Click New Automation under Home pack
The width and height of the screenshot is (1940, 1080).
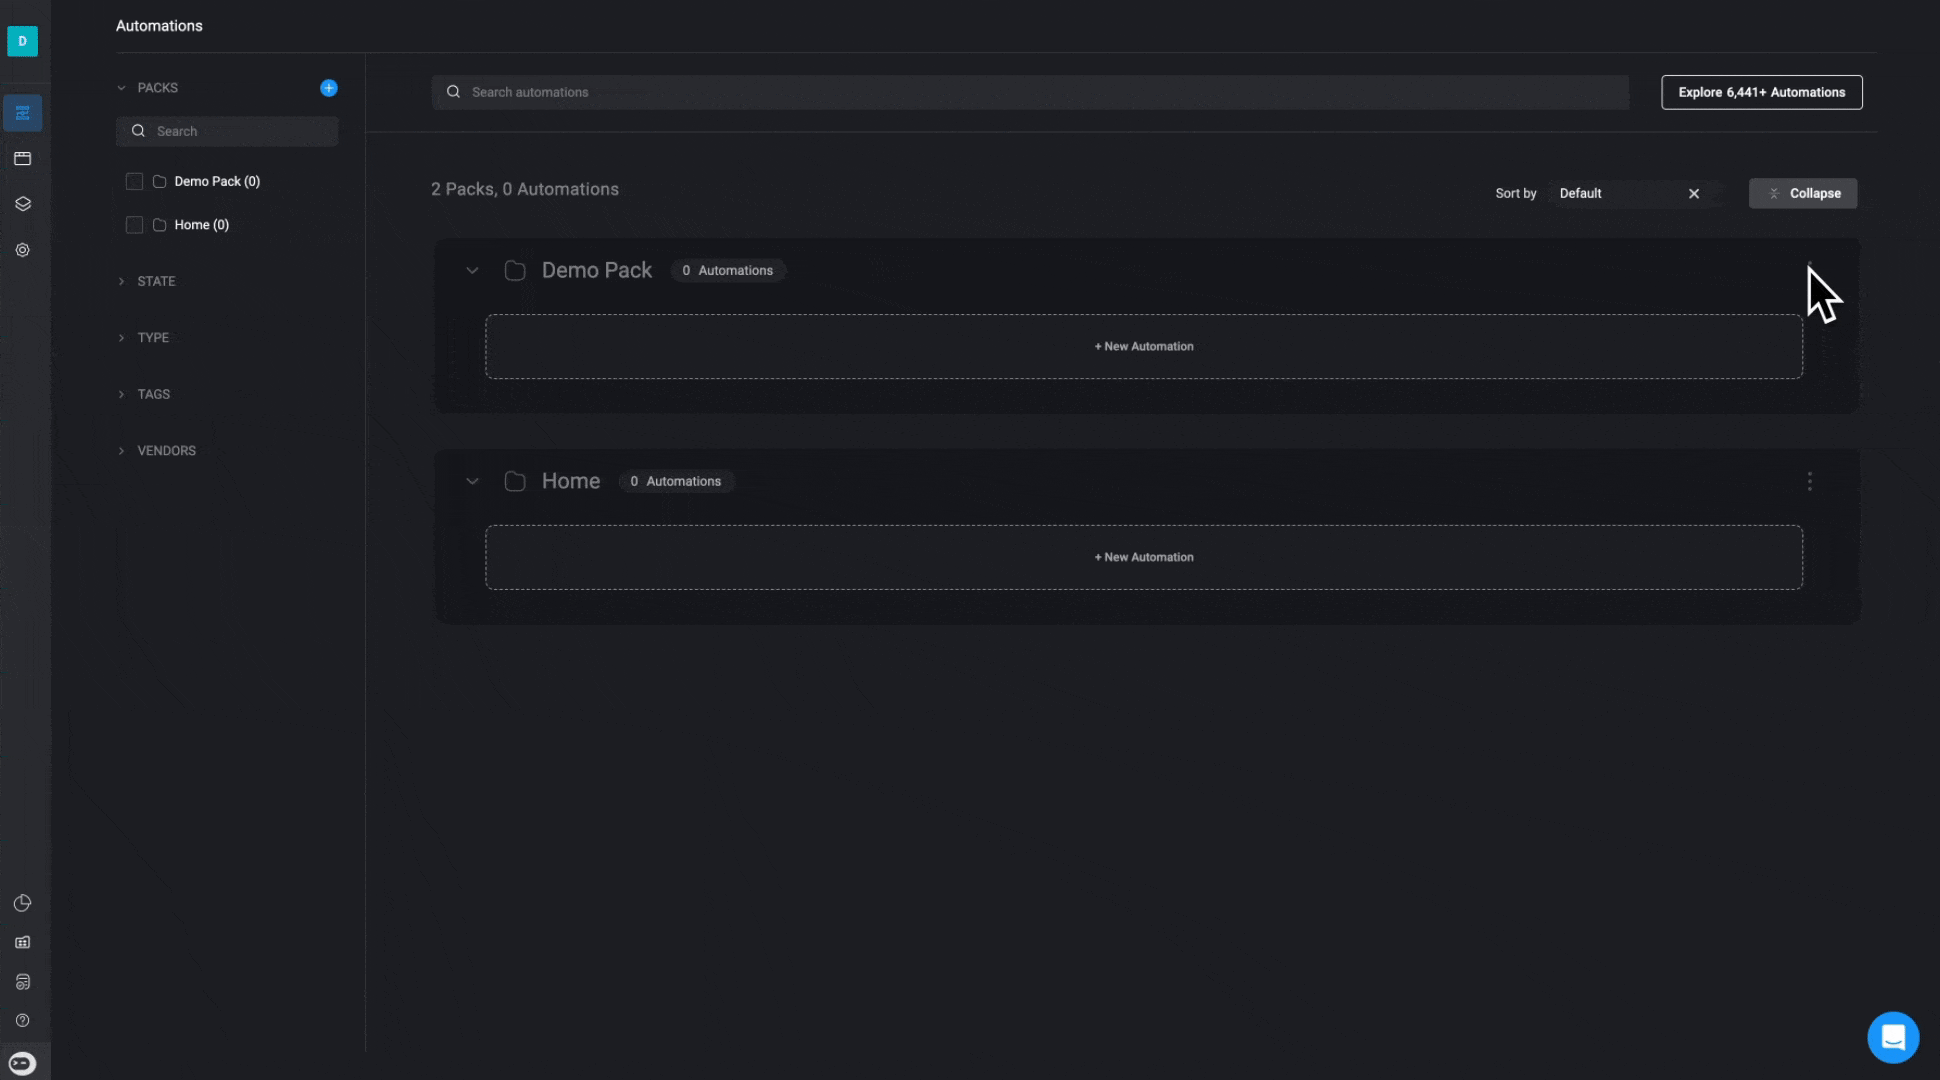1143,557
